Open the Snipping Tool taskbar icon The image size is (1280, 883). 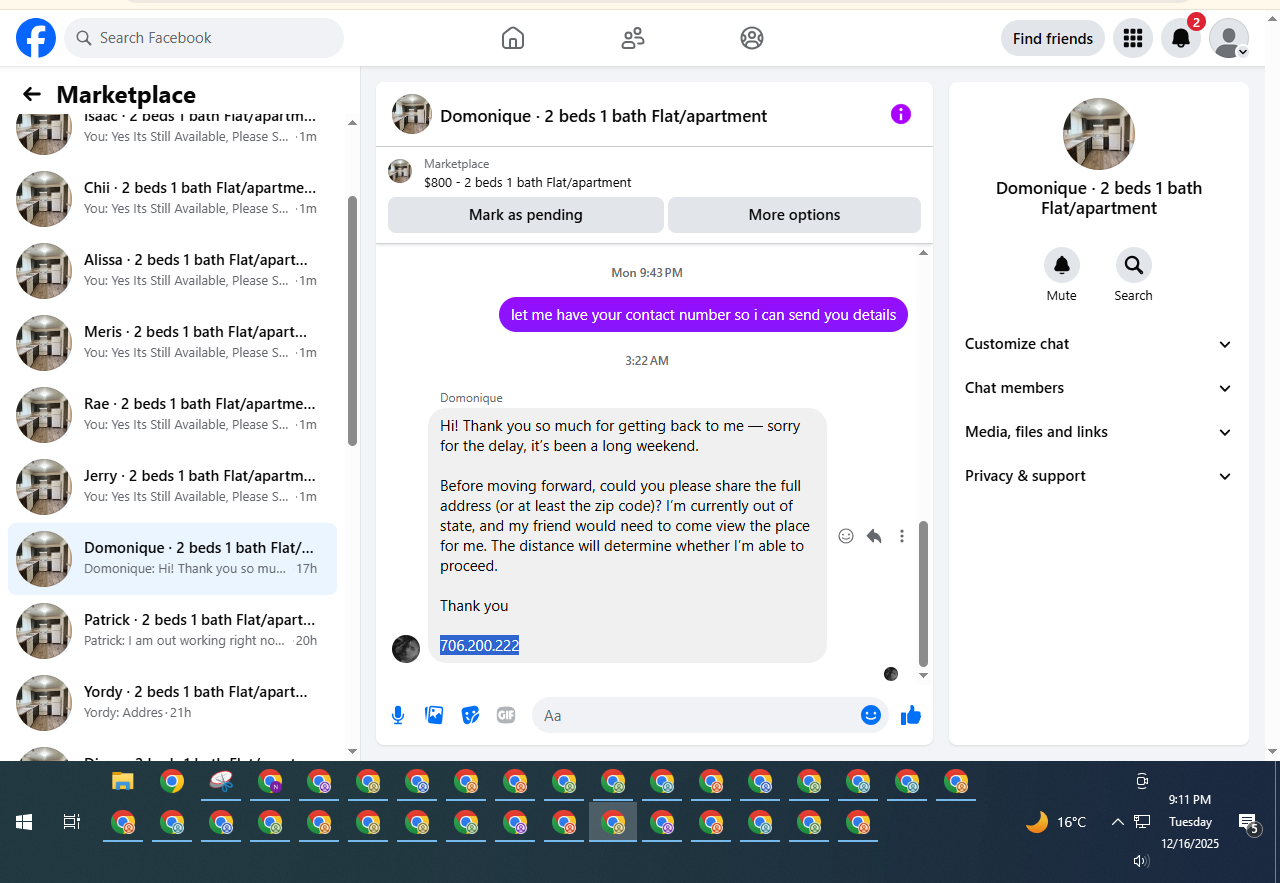pos(221,782)
